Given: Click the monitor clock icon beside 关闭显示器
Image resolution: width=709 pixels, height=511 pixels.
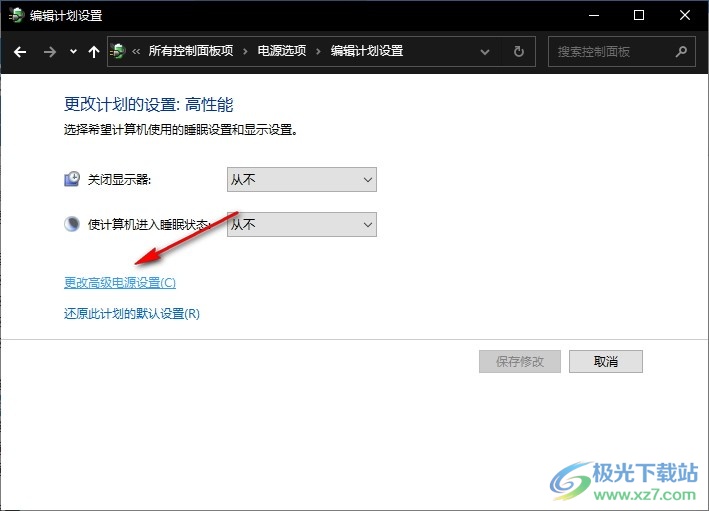Looking at the screenshot, I should (x=72, y=179).
